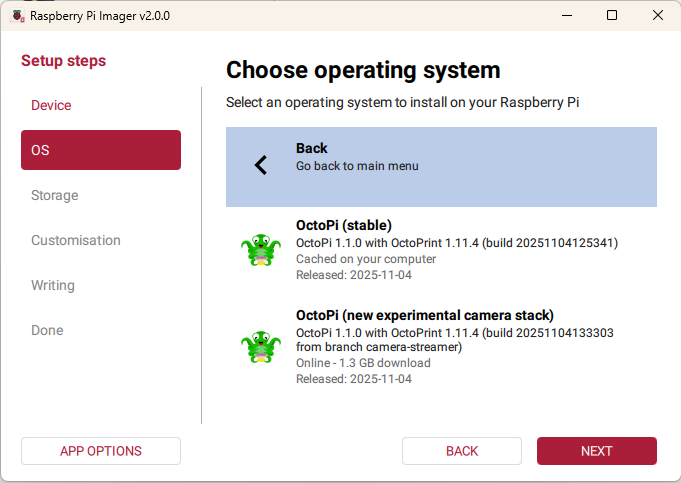Click the Raspberry Pi logo in title bar
681x483 pixels.
tap(18, 16)
